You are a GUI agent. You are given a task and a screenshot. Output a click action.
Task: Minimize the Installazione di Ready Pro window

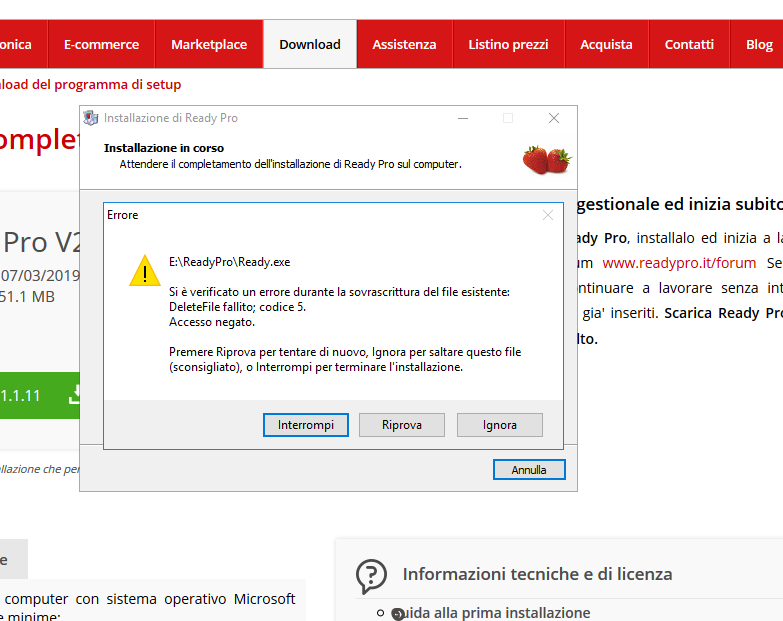(x=463, y=118)
